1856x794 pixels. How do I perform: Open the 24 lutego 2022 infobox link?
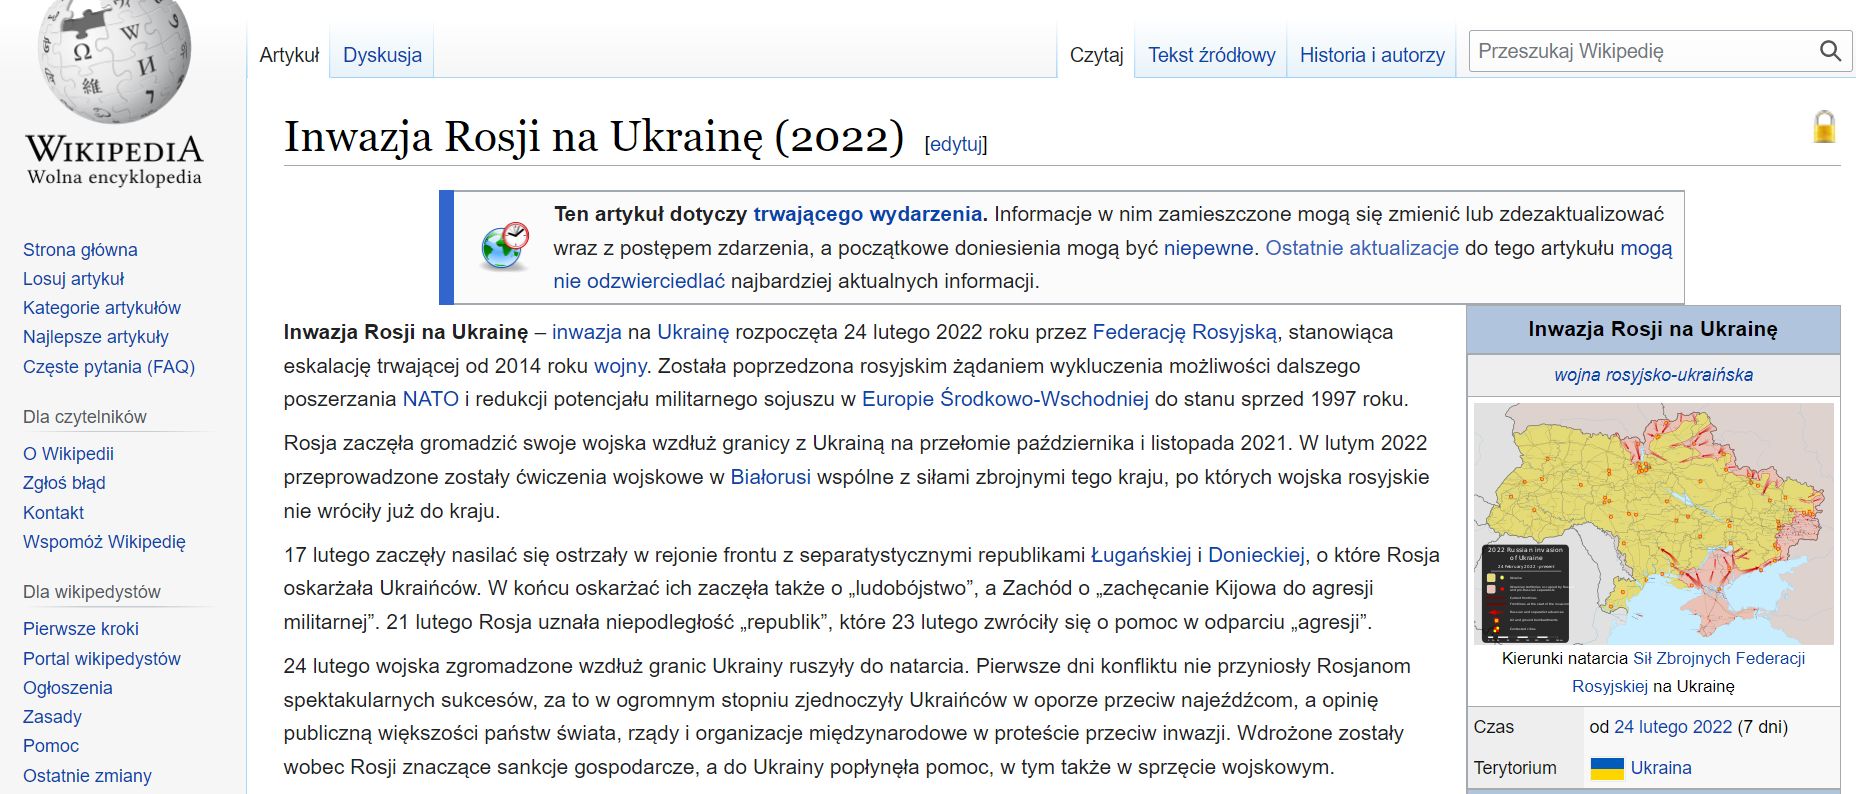1673,727
